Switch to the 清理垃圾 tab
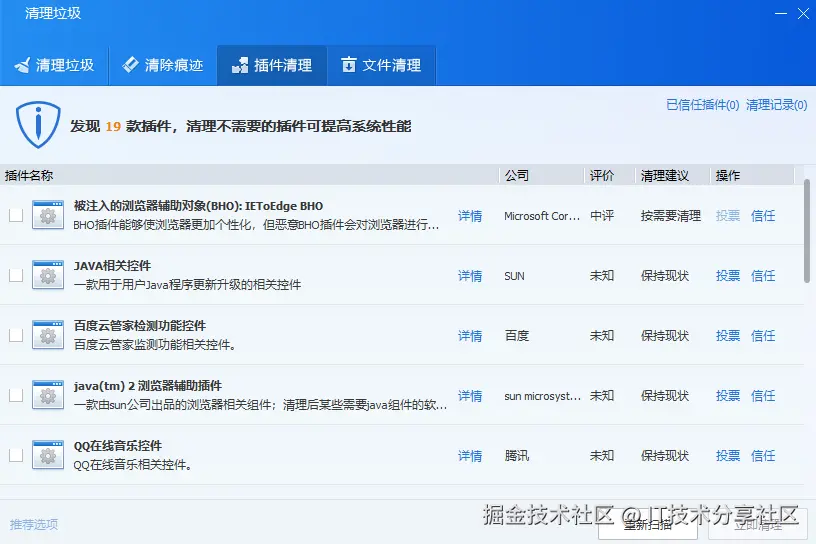The height and width of the screenshot is (544, 816). 54,66
